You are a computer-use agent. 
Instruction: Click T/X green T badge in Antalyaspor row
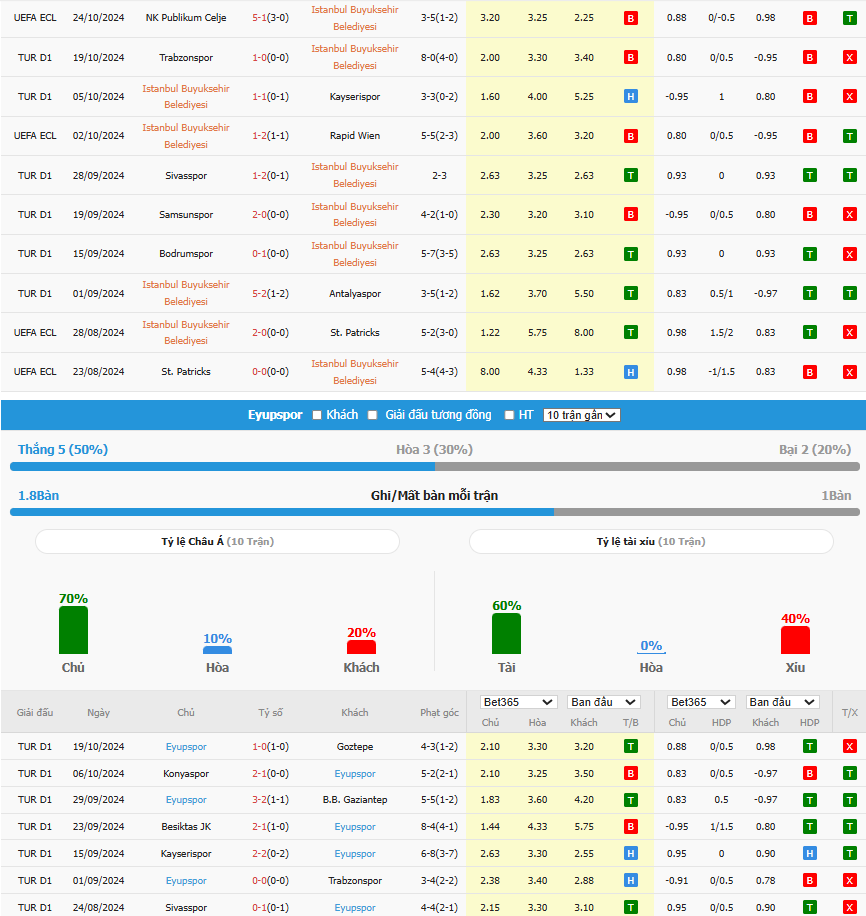(850, 293)
